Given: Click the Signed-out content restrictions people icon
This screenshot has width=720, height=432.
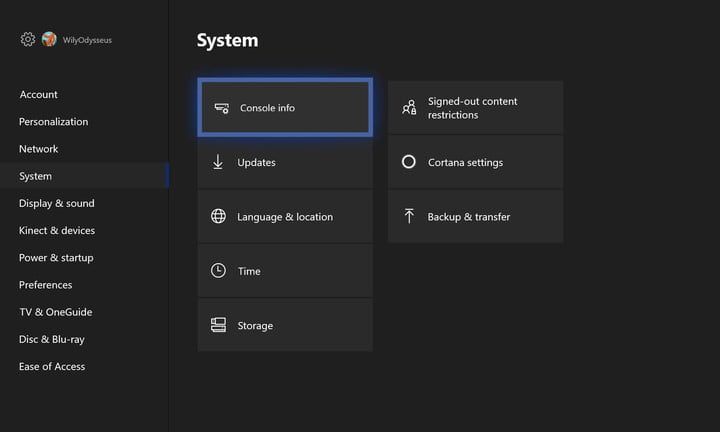Looking at the screenshot, I should [409, 107].
